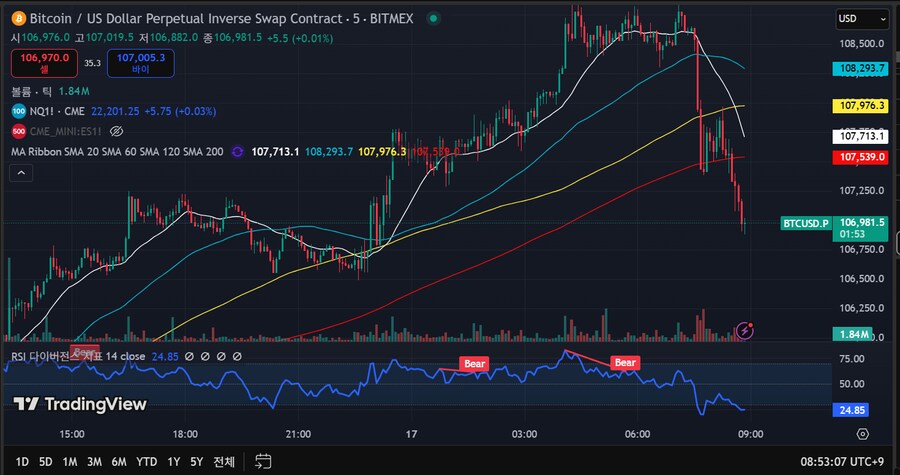This screenshot has height=475, width=900.
Task: Click the 09:00 time axis label
Action: [750, 434]
